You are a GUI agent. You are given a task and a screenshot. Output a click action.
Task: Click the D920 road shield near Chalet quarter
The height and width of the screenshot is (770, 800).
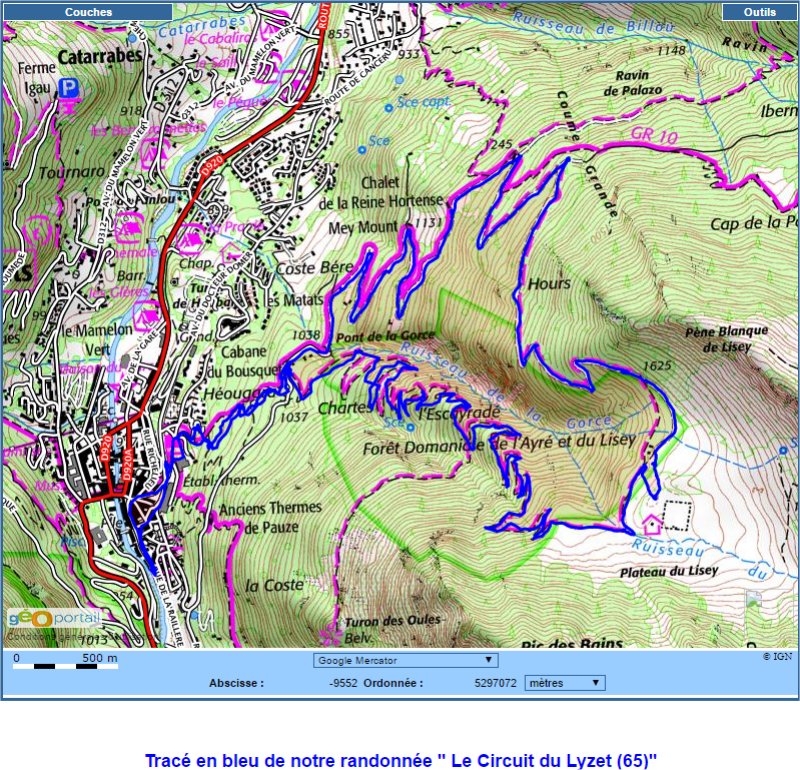tap(212, 165)
